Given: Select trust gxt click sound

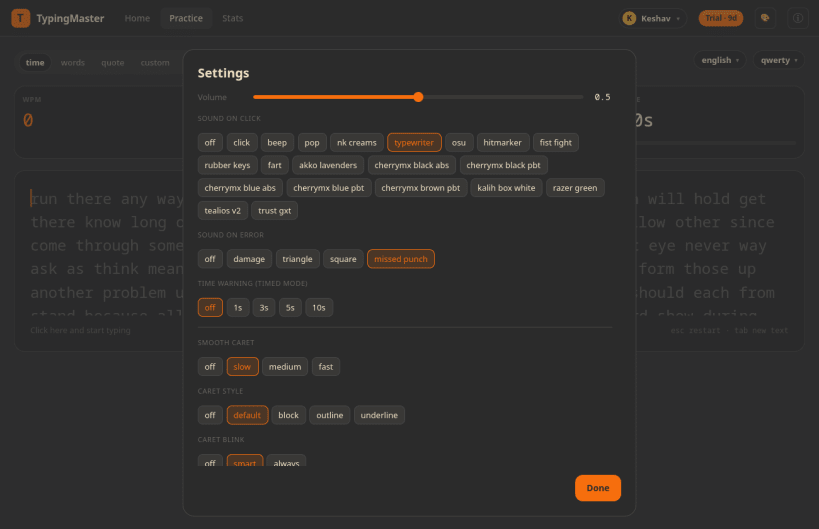Looking at the screenshot, I should click(x=275, y=210).
